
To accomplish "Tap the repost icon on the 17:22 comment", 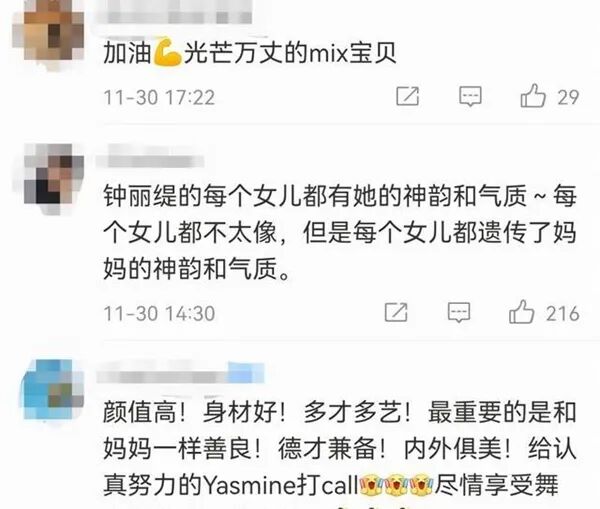I will (408, 96).
